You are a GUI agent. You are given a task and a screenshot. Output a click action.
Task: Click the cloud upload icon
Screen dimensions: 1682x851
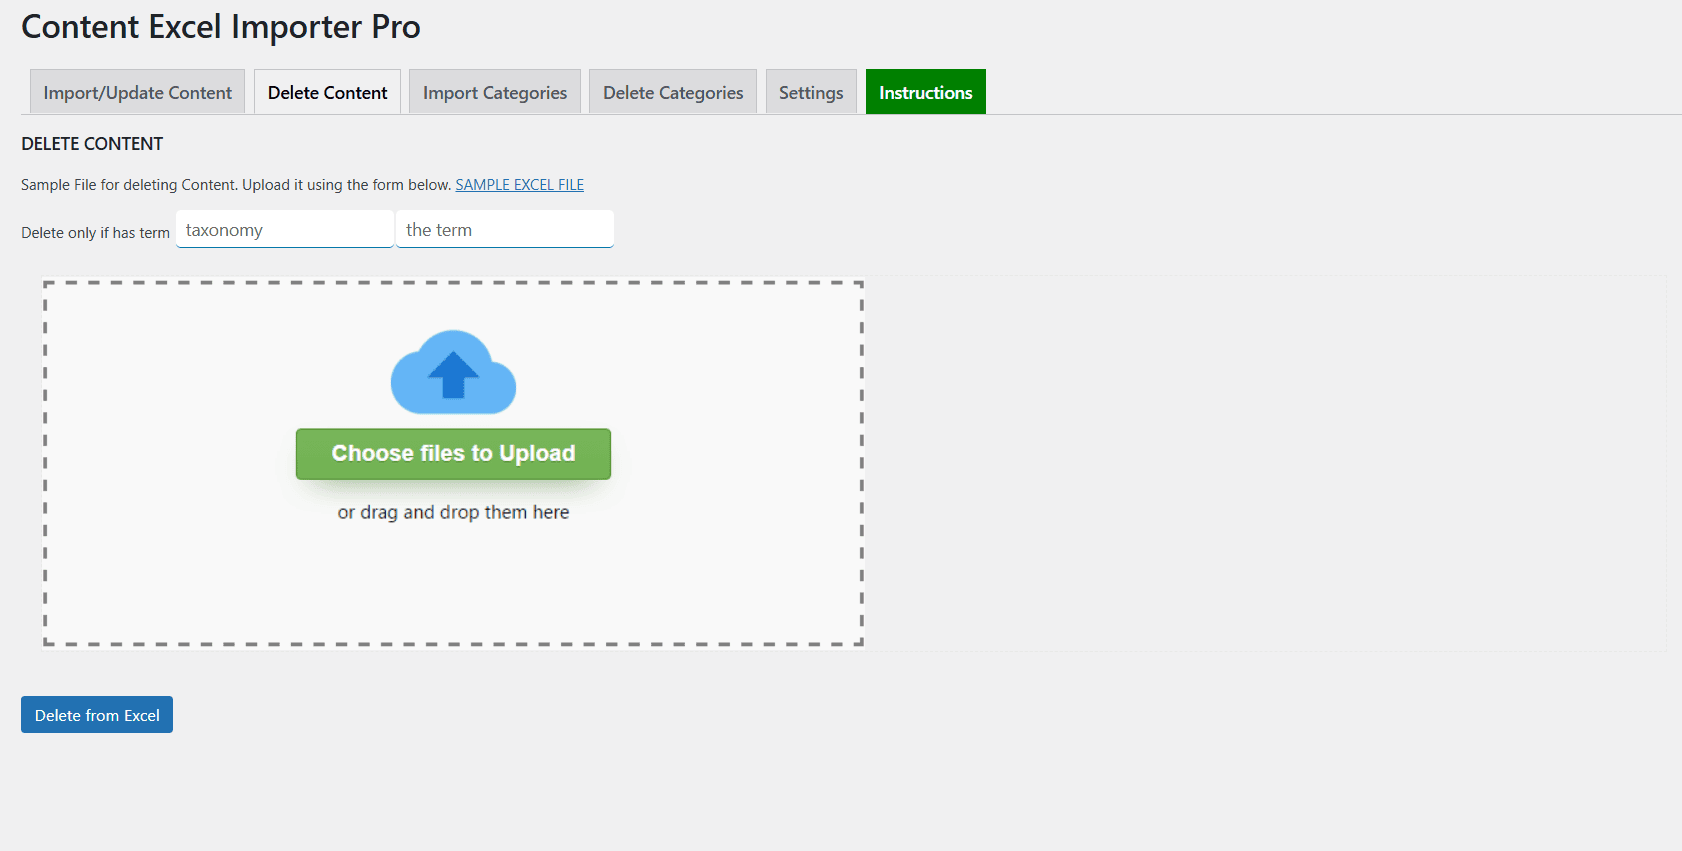tap(453, 372)
